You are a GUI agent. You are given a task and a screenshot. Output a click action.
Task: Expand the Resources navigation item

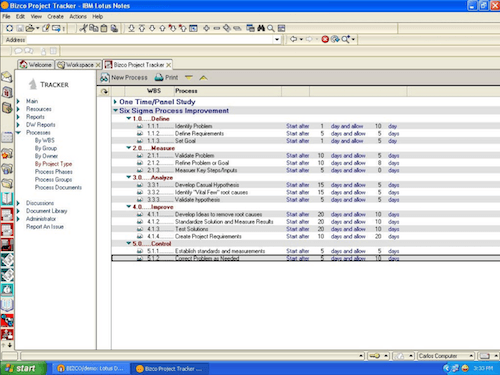coord(19,109)
